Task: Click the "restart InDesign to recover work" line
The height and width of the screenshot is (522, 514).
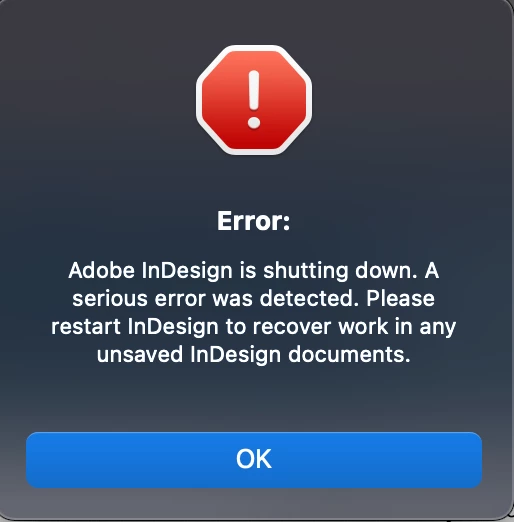Action: click(254, 327)
